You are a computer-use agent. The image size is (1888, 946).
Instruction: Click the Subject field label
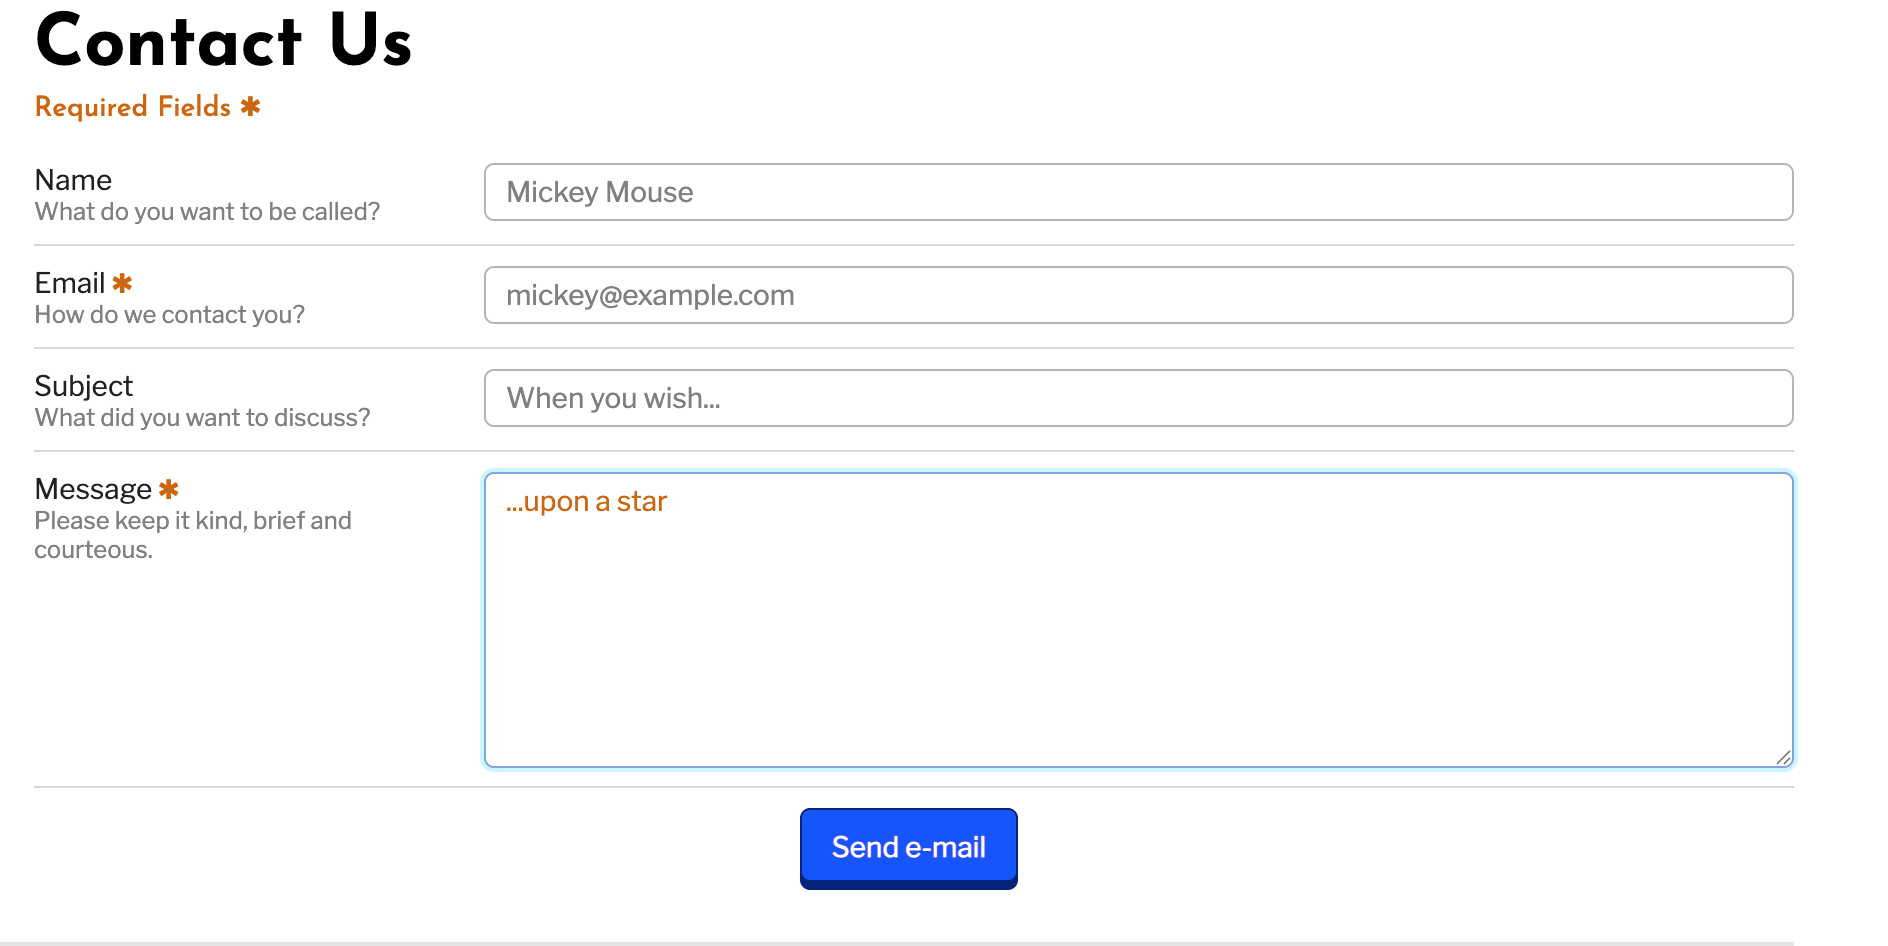(x=84, y=386)
